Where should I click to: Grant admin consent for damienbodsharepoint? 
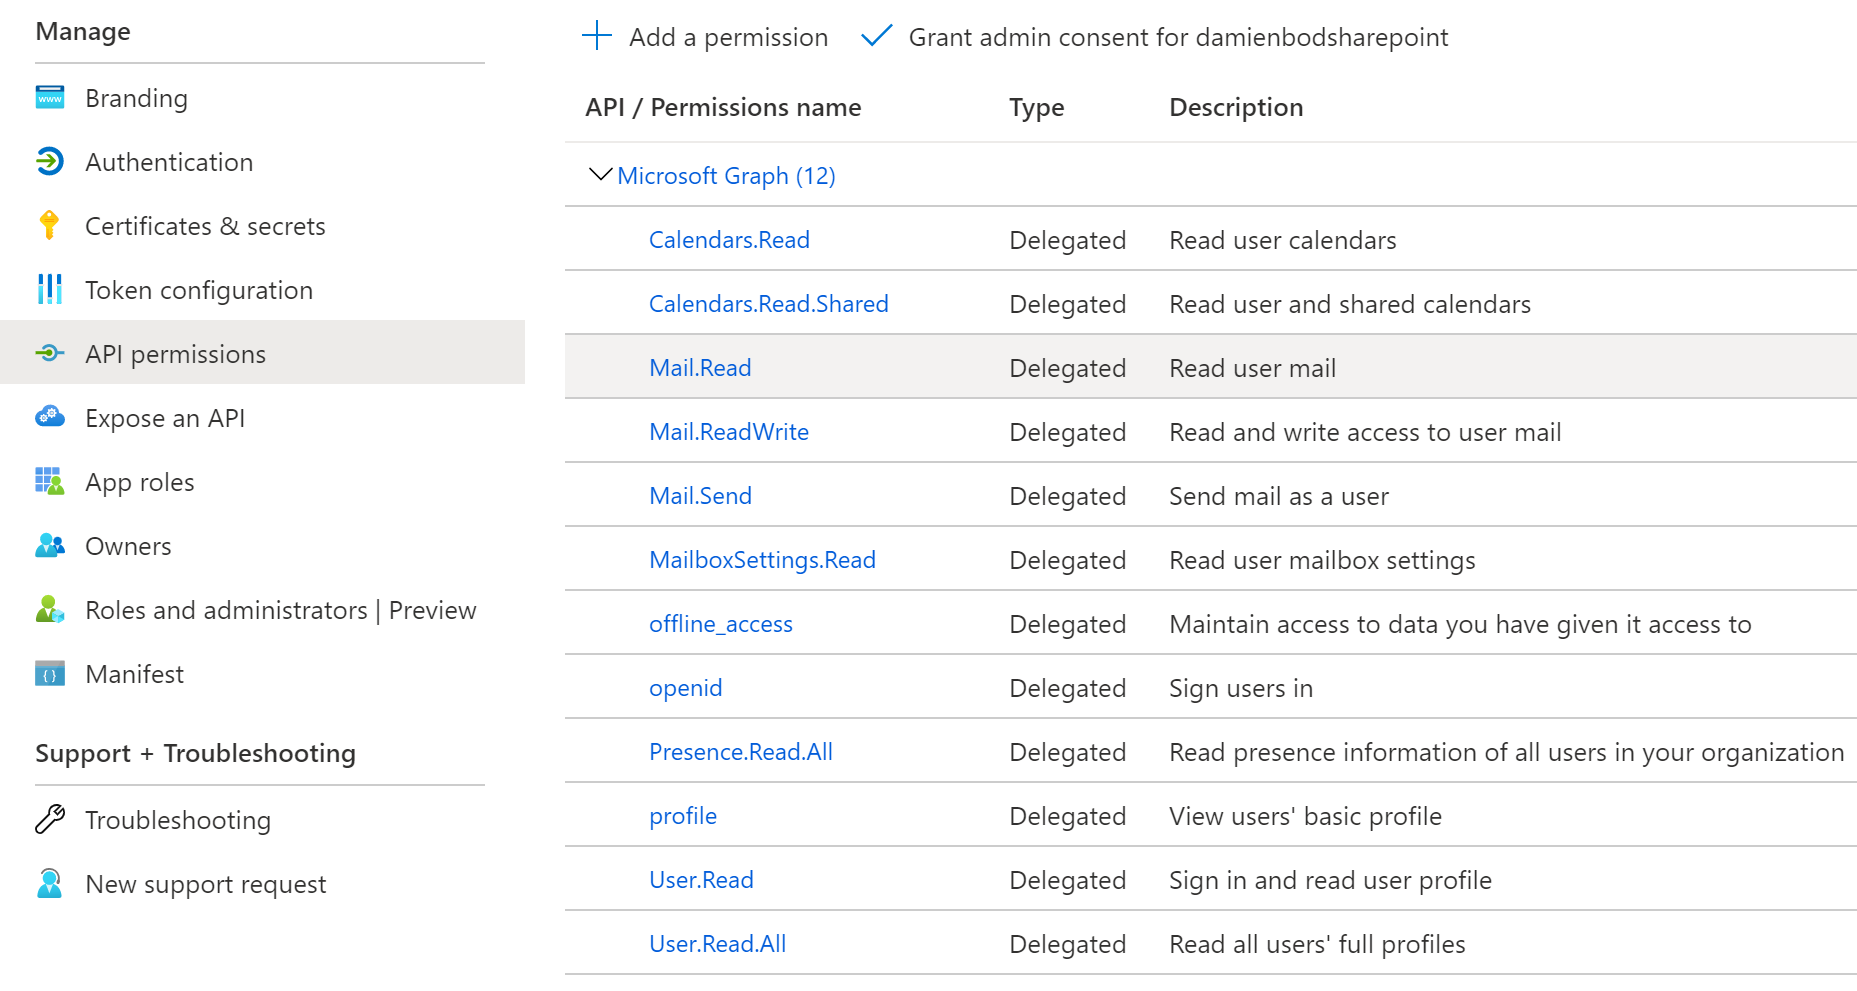click(x=1177, y=37)
